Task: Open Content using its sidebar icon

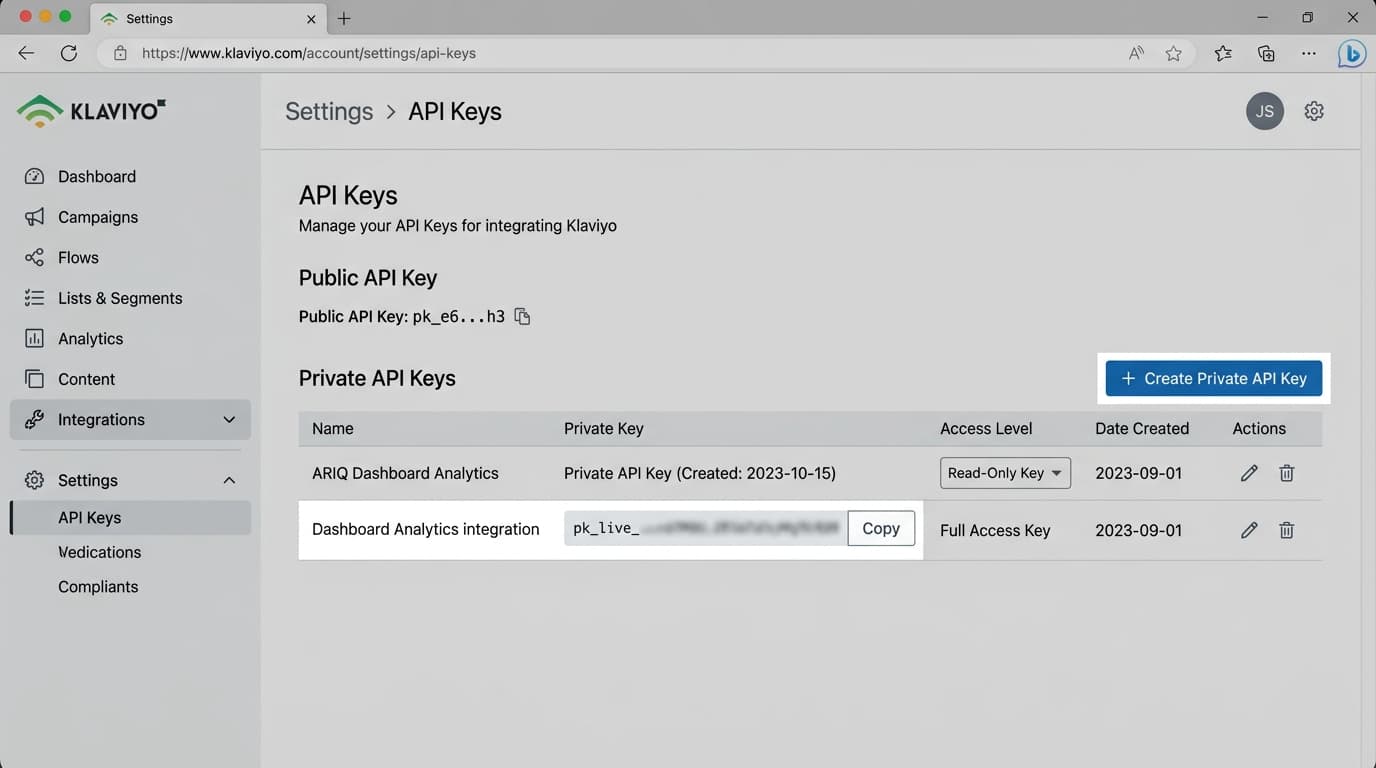Action: tap(34, 379)
